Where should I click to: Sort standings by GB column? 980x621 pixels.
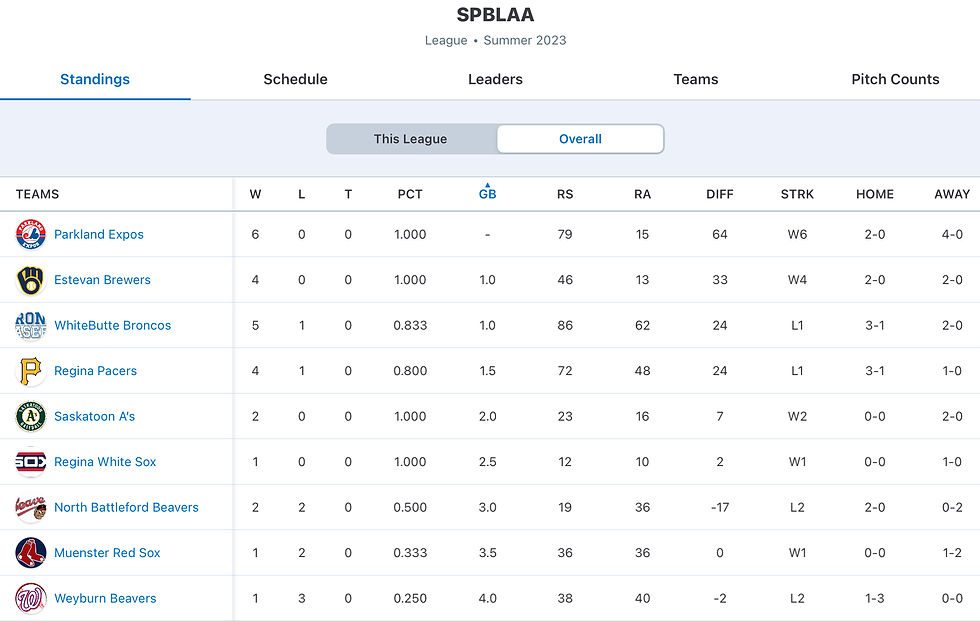point(487,194)
